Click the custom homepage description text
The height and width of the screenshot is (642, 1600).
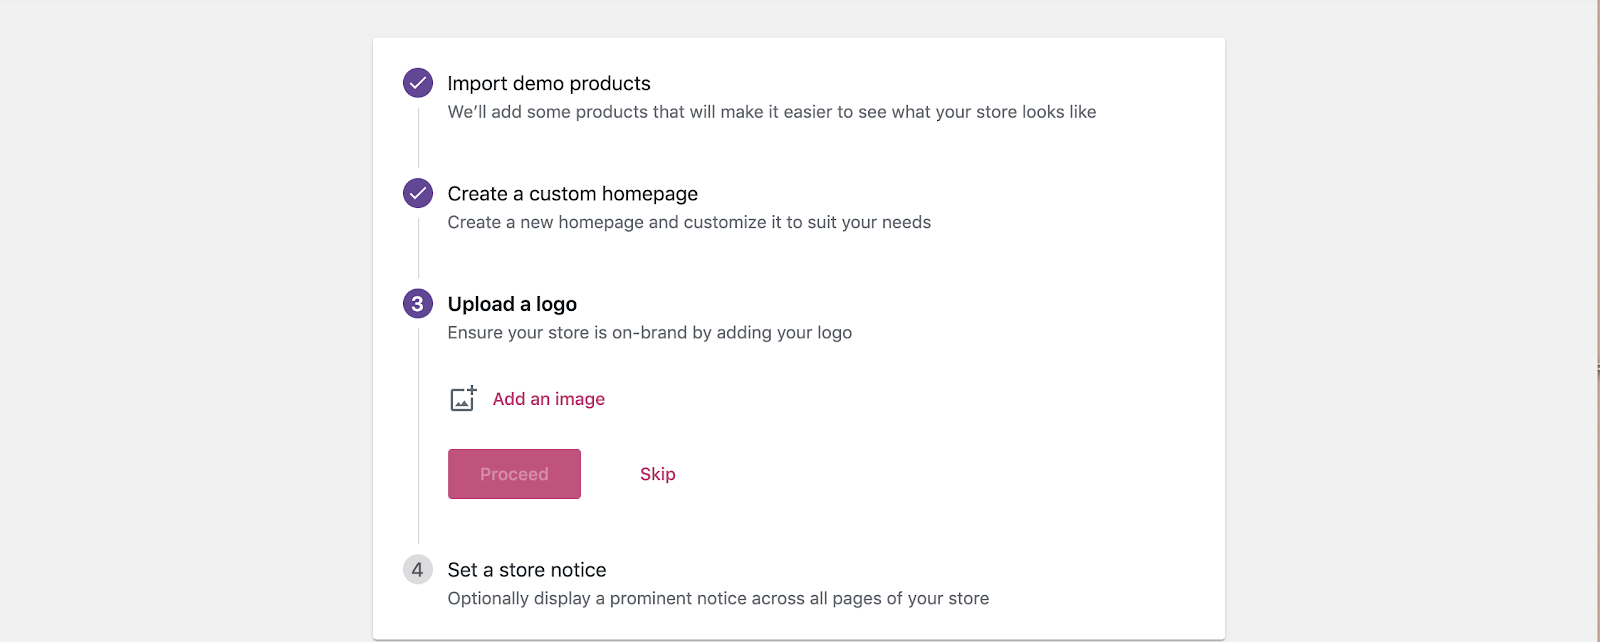coord(689,222)
